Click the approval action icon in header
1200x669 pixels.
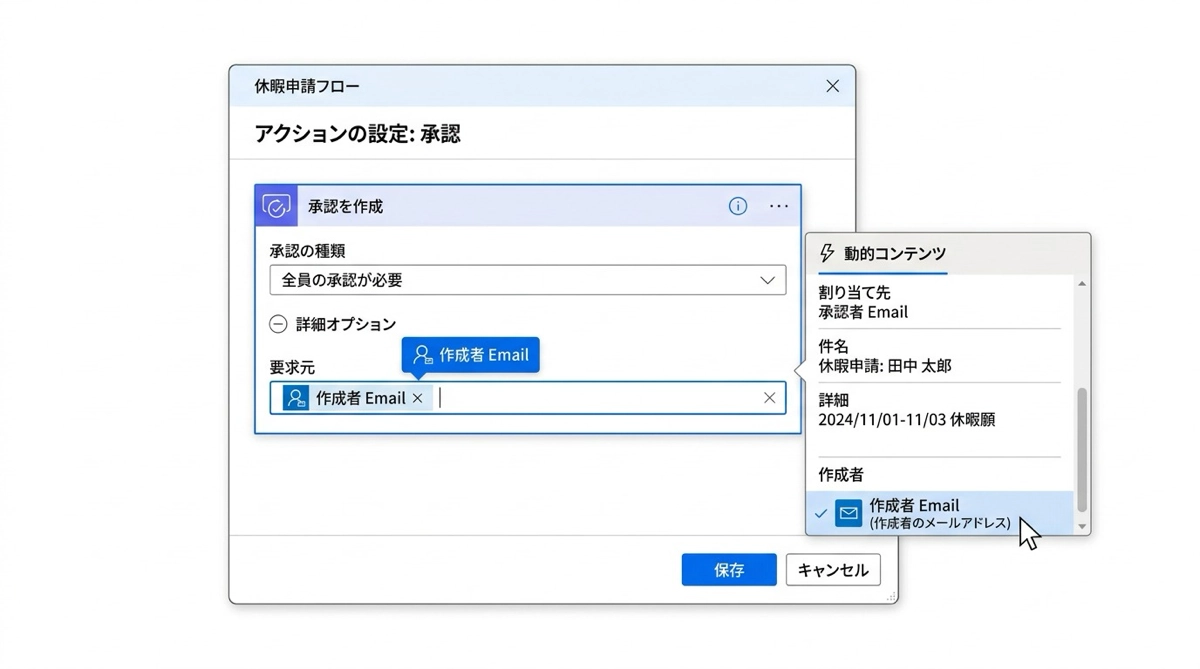click(276, 206)
